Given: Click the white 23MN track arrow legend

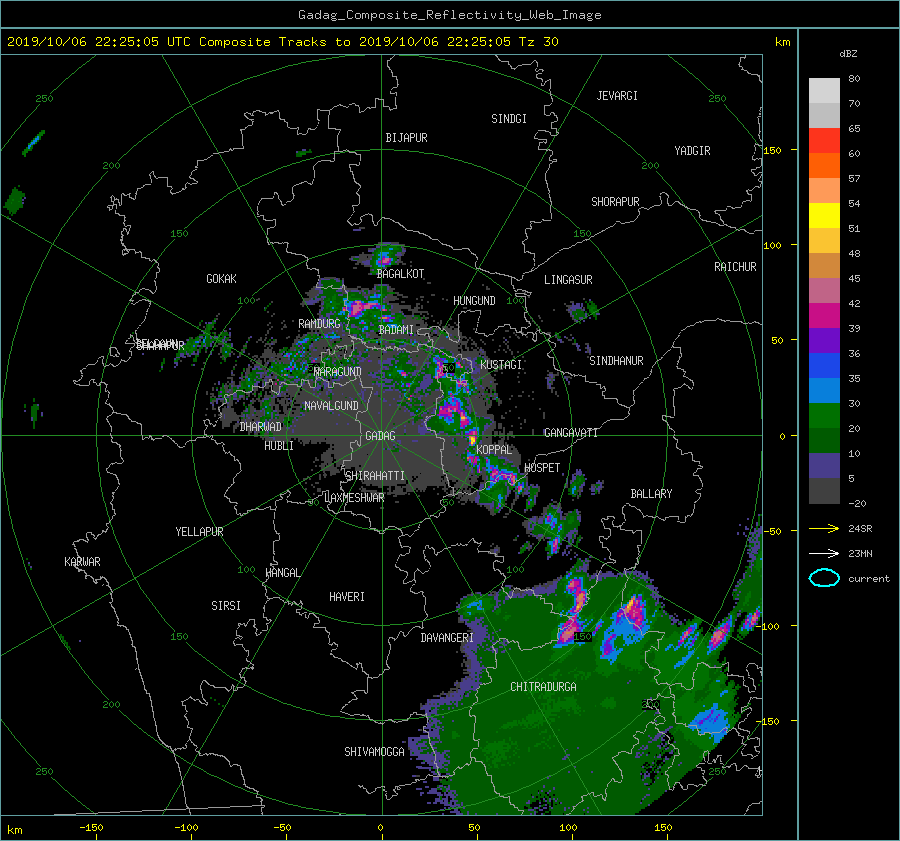Looking at the screenshot, I should (824, 553).
